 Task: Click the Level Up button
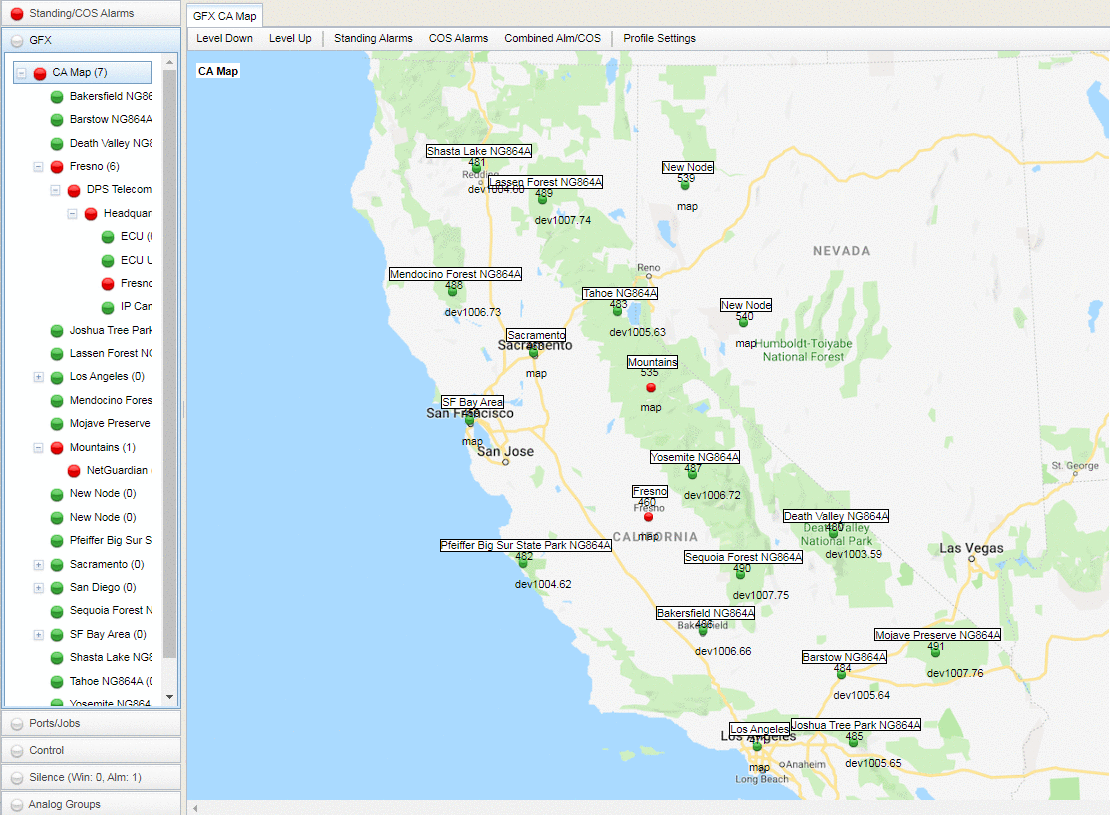290,38
